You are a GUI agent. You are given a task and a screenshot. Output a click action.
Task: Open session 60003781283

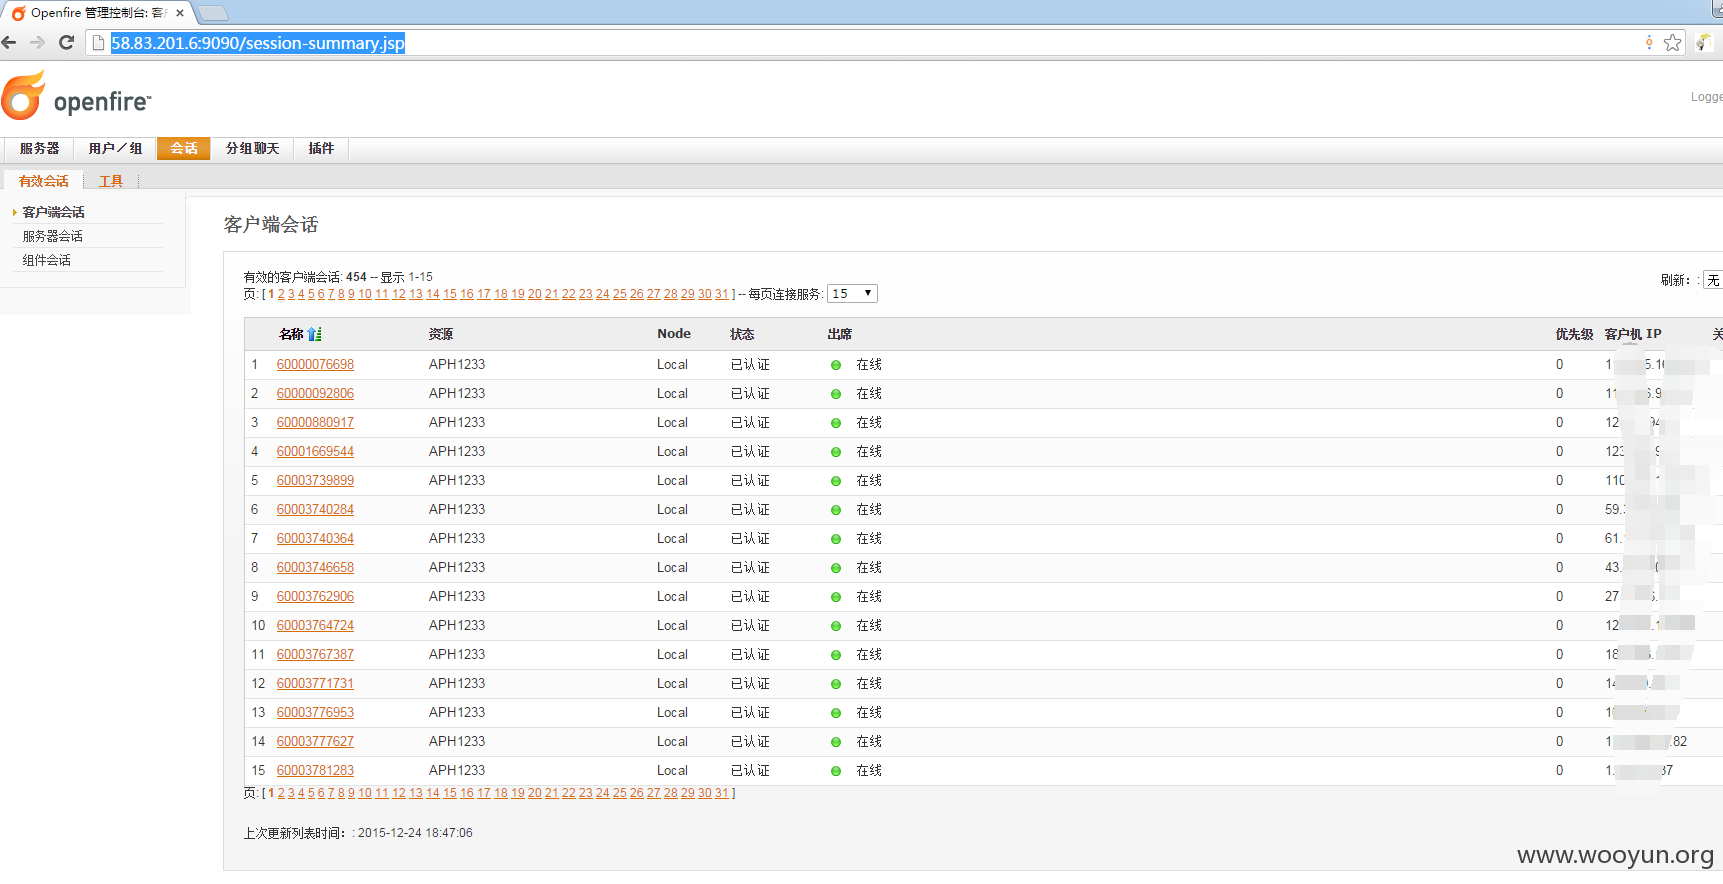point(315,771)
